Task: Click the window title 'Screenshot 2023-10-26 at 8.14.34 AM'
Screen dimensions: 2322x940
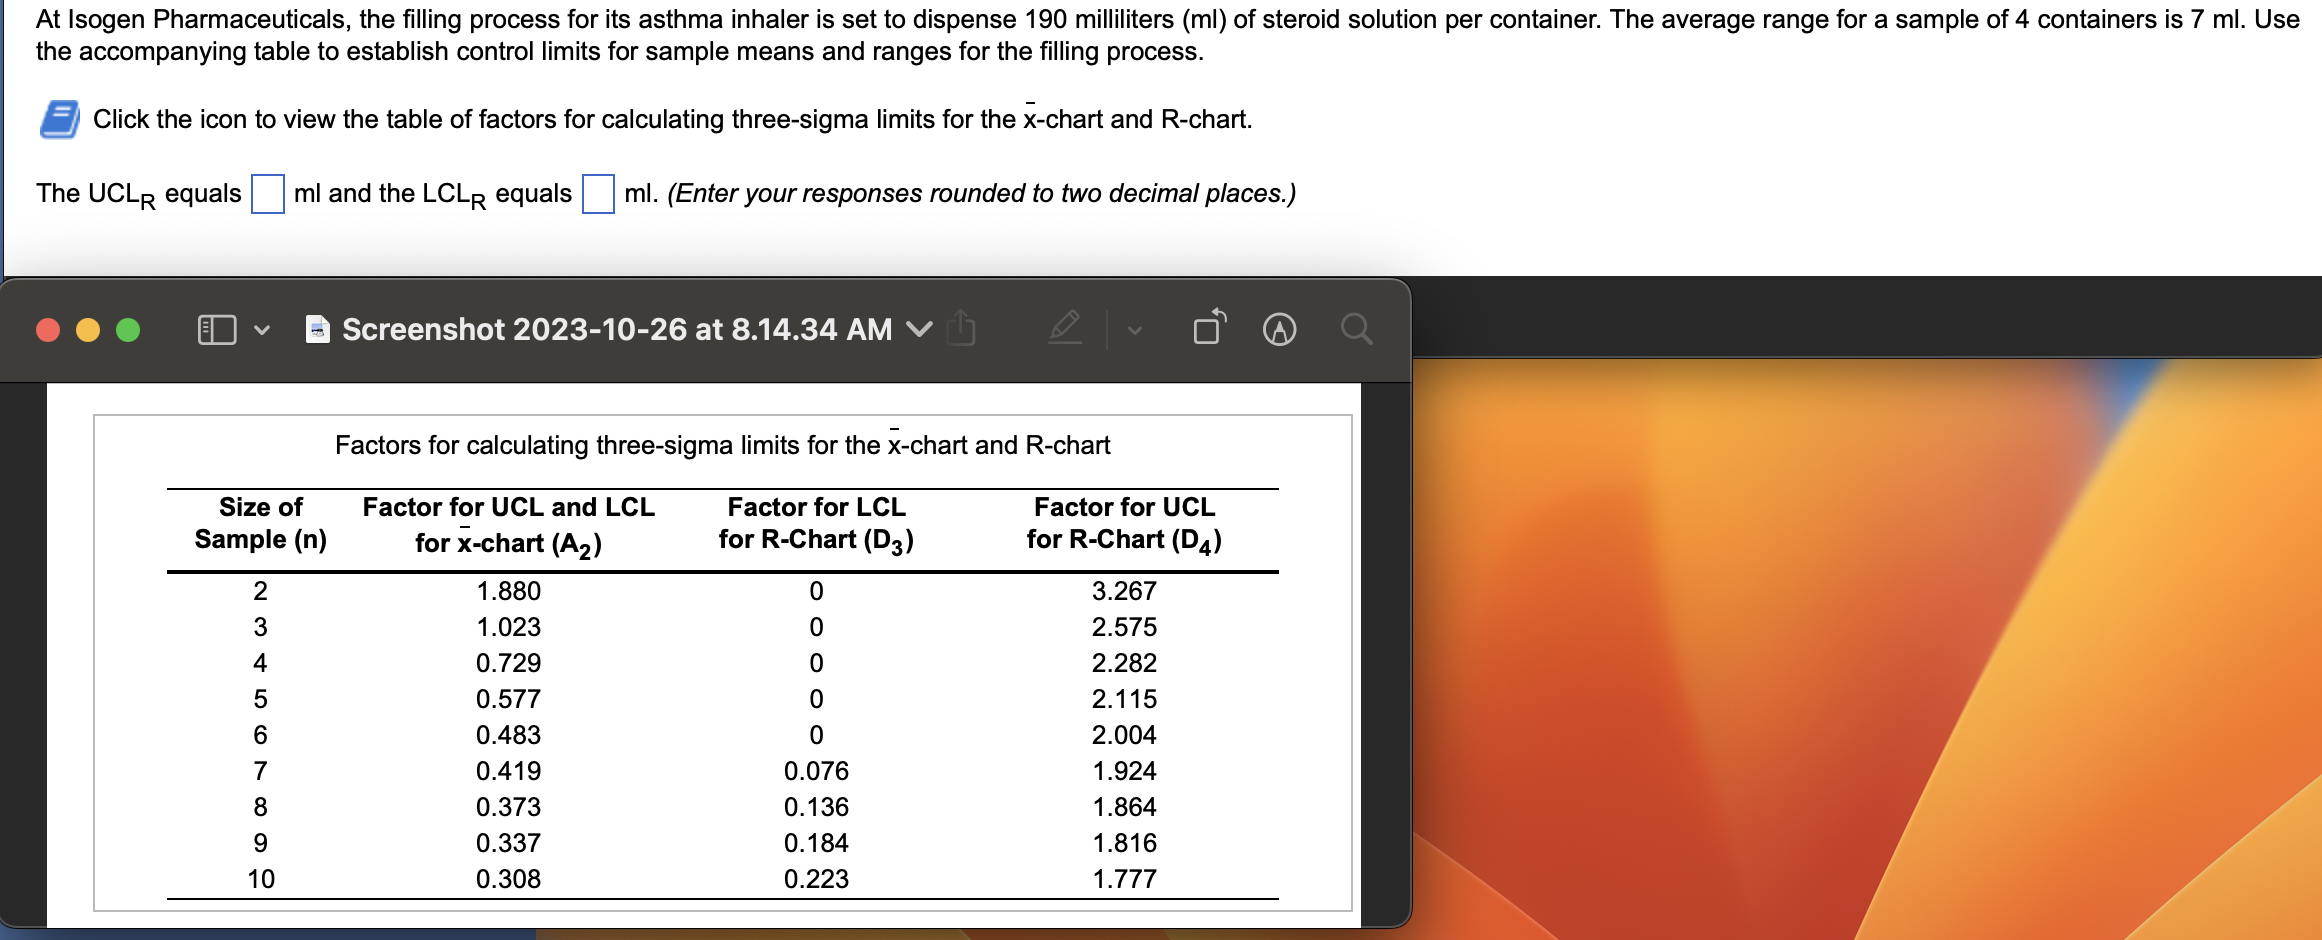Action: pyautogui.click(x=617, y=329)
